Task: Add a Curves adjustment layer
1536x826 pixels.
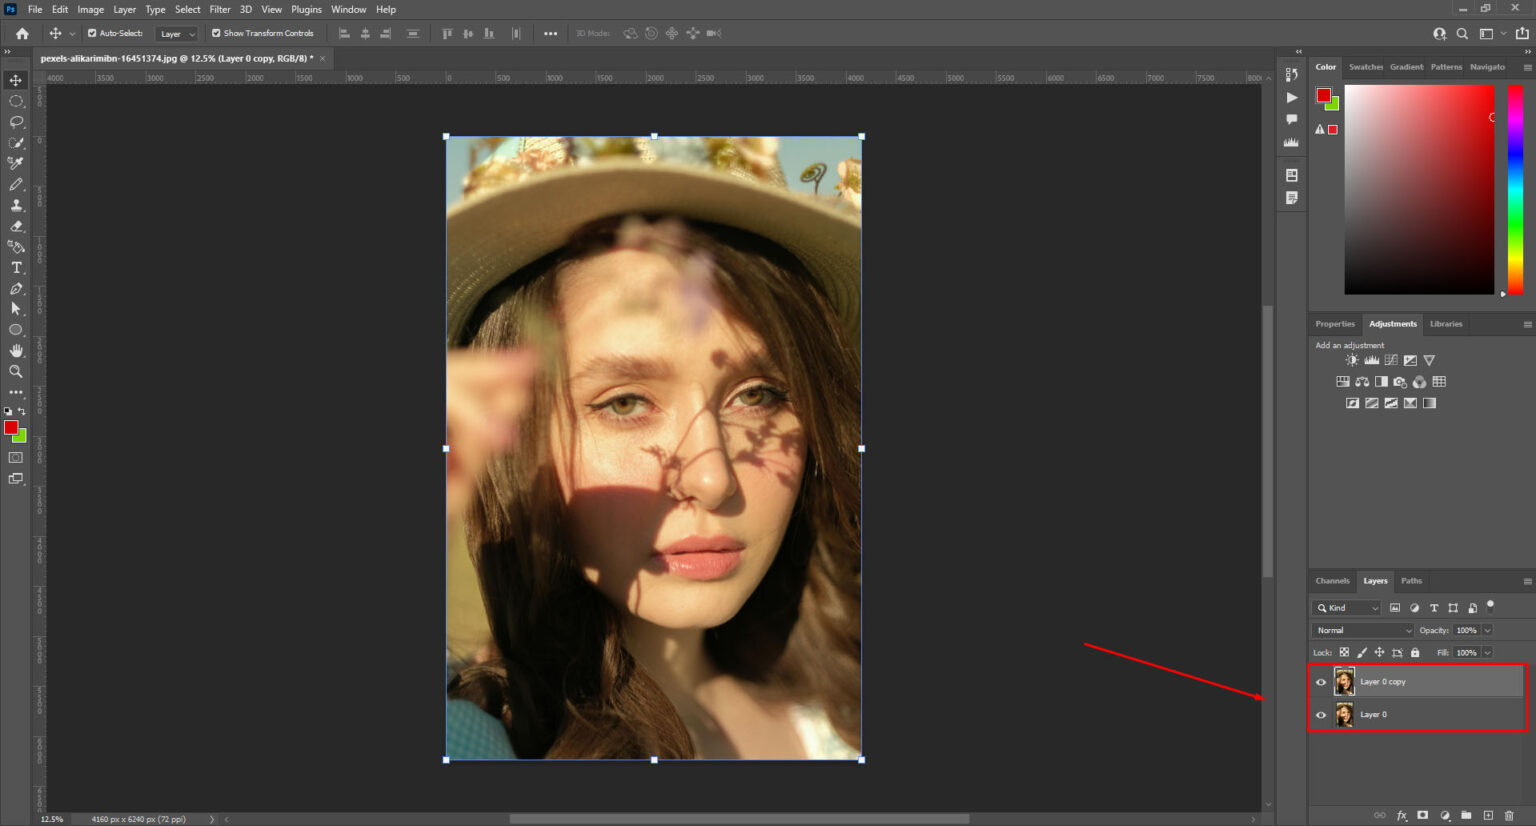Action: click(1391, 359)
